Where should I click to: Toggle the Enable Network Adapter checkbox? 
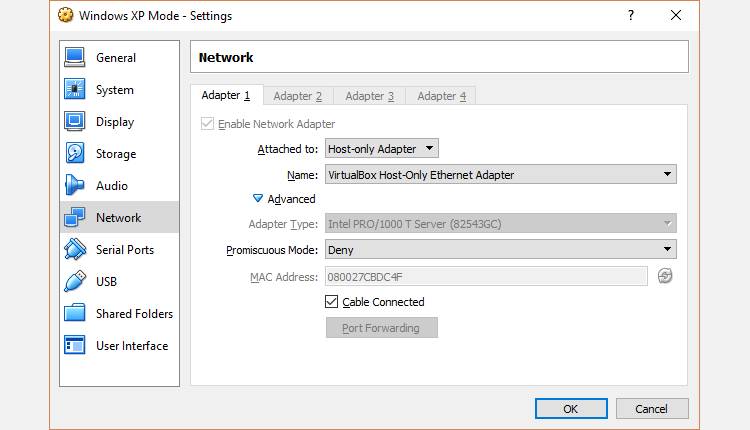coord(208,124)
